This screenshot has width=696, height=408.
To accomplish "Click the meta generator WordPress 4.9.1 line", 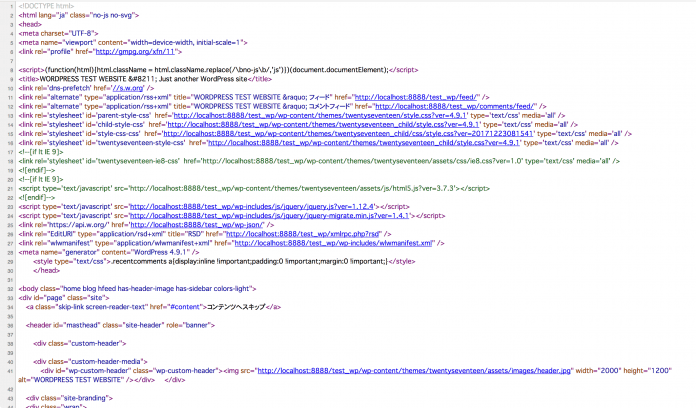I will 109,252.
